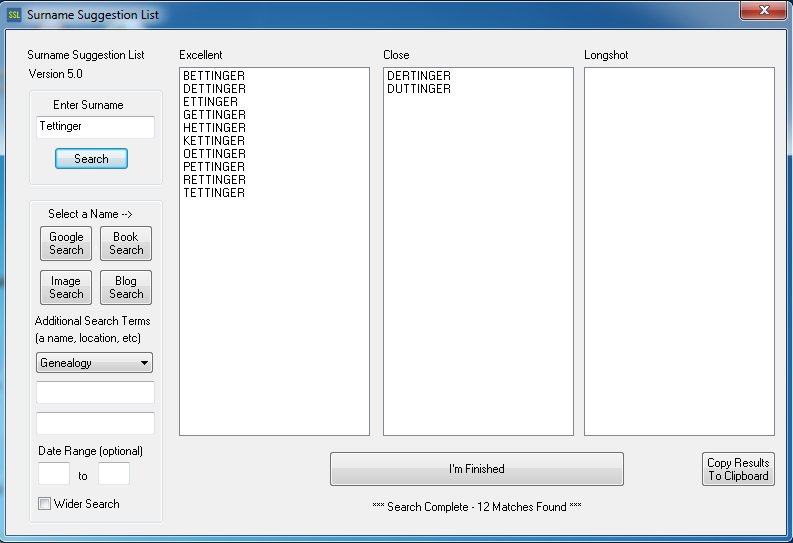This screenshot has height=543, width=793.
Task: Open Book Search for the selected name
Action: point(126,243)
